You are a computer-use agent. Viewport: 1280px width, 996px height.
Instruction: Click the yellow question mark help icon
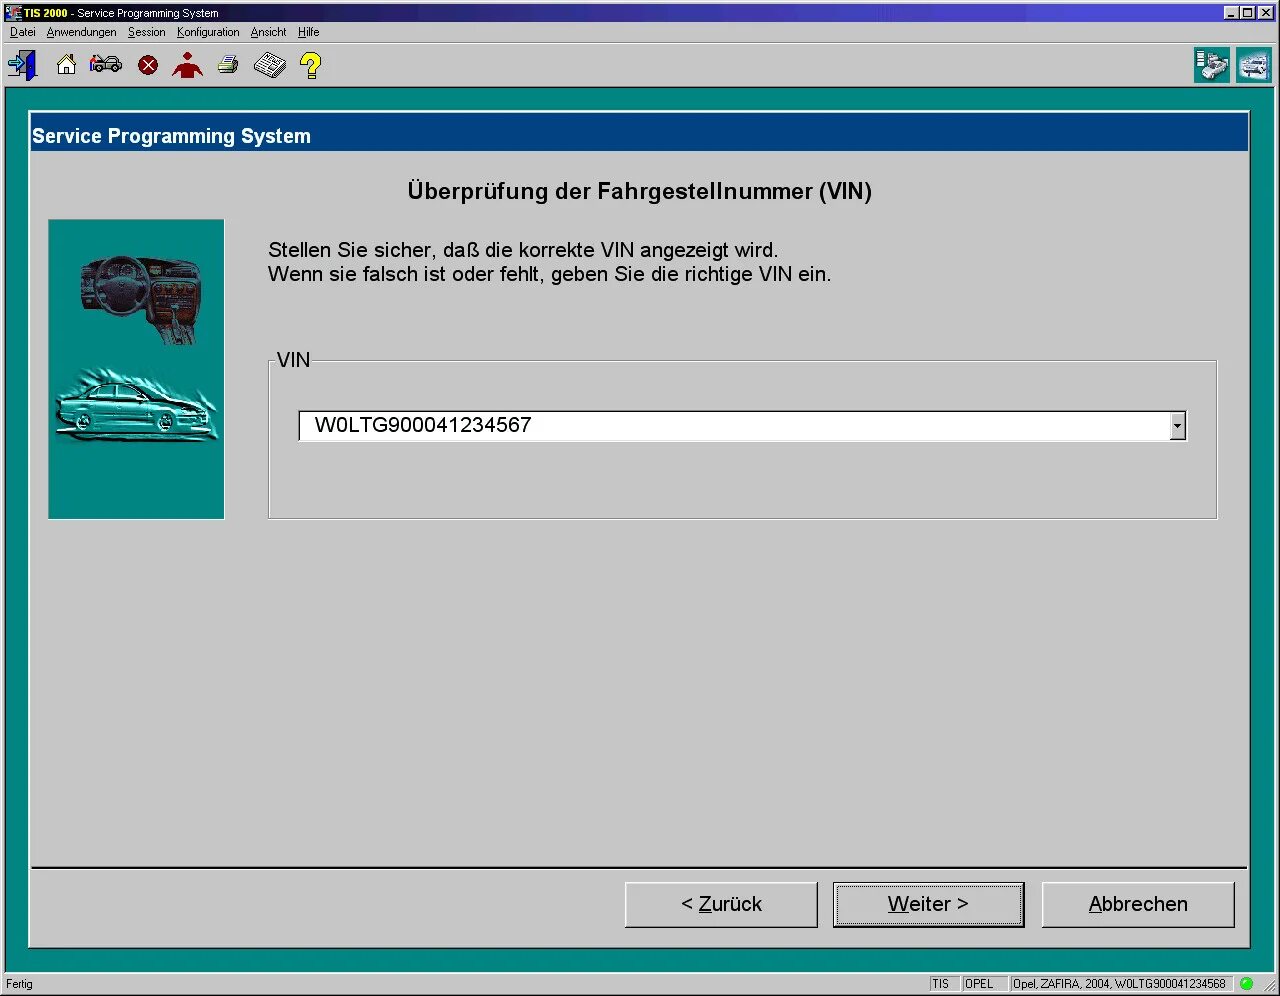pyautogui.click(x=311, y=66)
